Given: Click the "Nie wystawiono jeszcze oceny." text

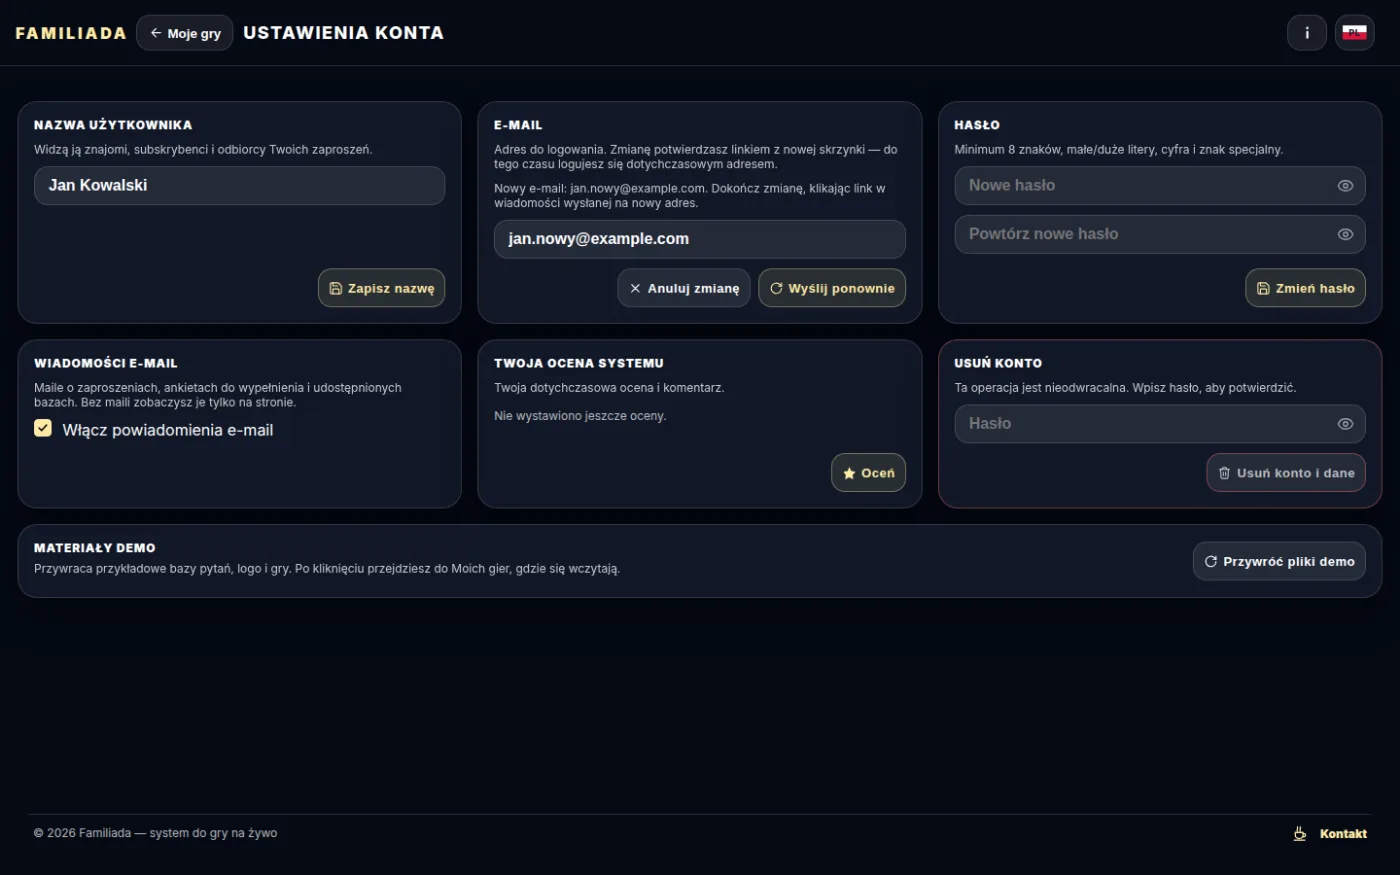Looking at the screenshot, I should coord(580,416).
